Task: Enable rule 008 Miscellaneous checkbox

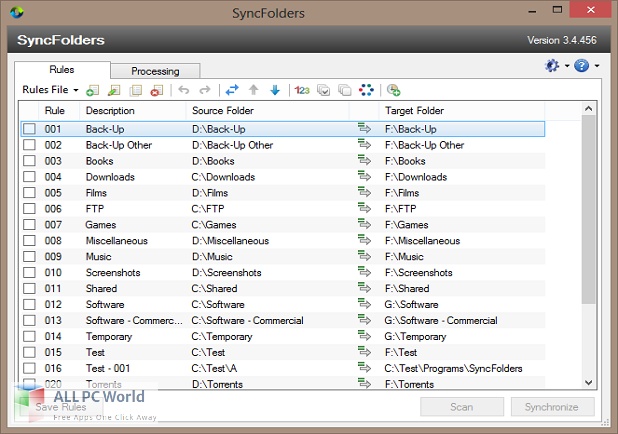Action: click(x=29, y=240)
